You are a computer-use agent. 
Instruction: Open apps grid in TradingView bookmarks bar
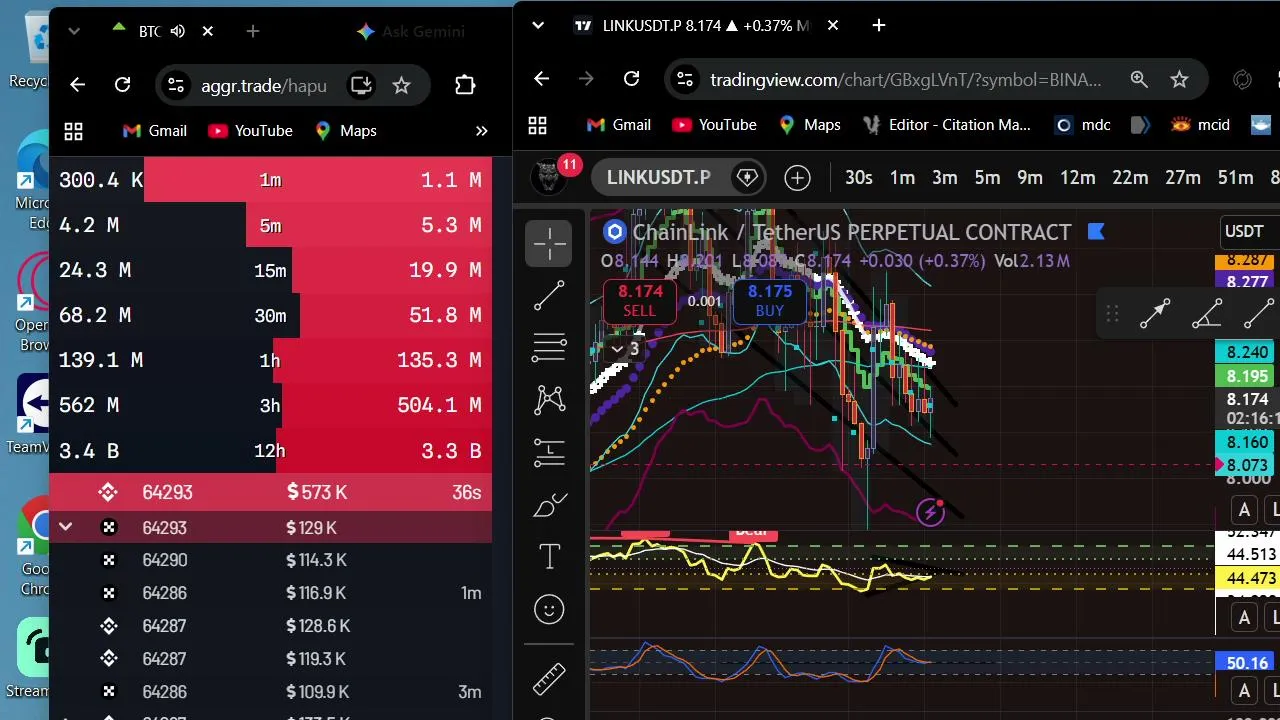click(x=538, y=125)
